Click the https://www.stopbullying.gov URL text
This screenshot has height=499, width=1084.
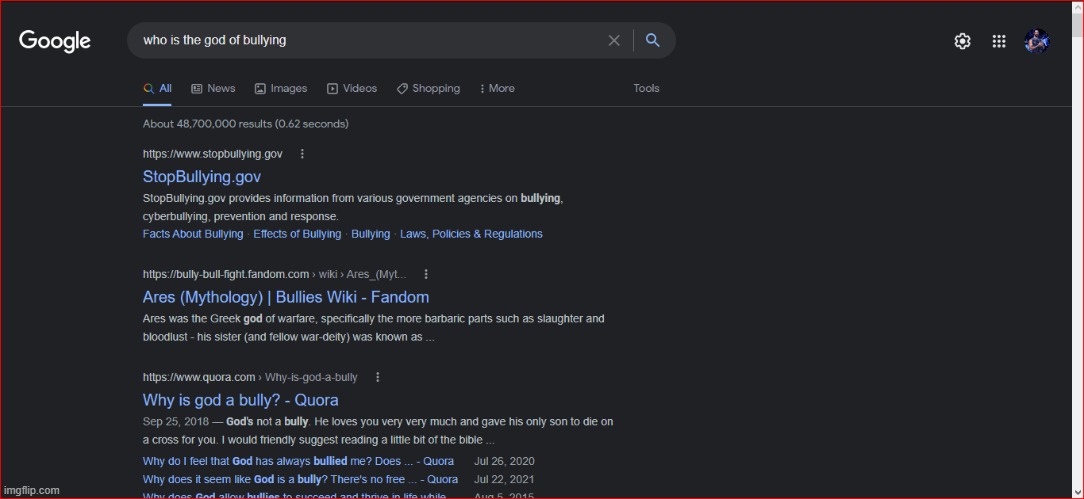point(213,153)
